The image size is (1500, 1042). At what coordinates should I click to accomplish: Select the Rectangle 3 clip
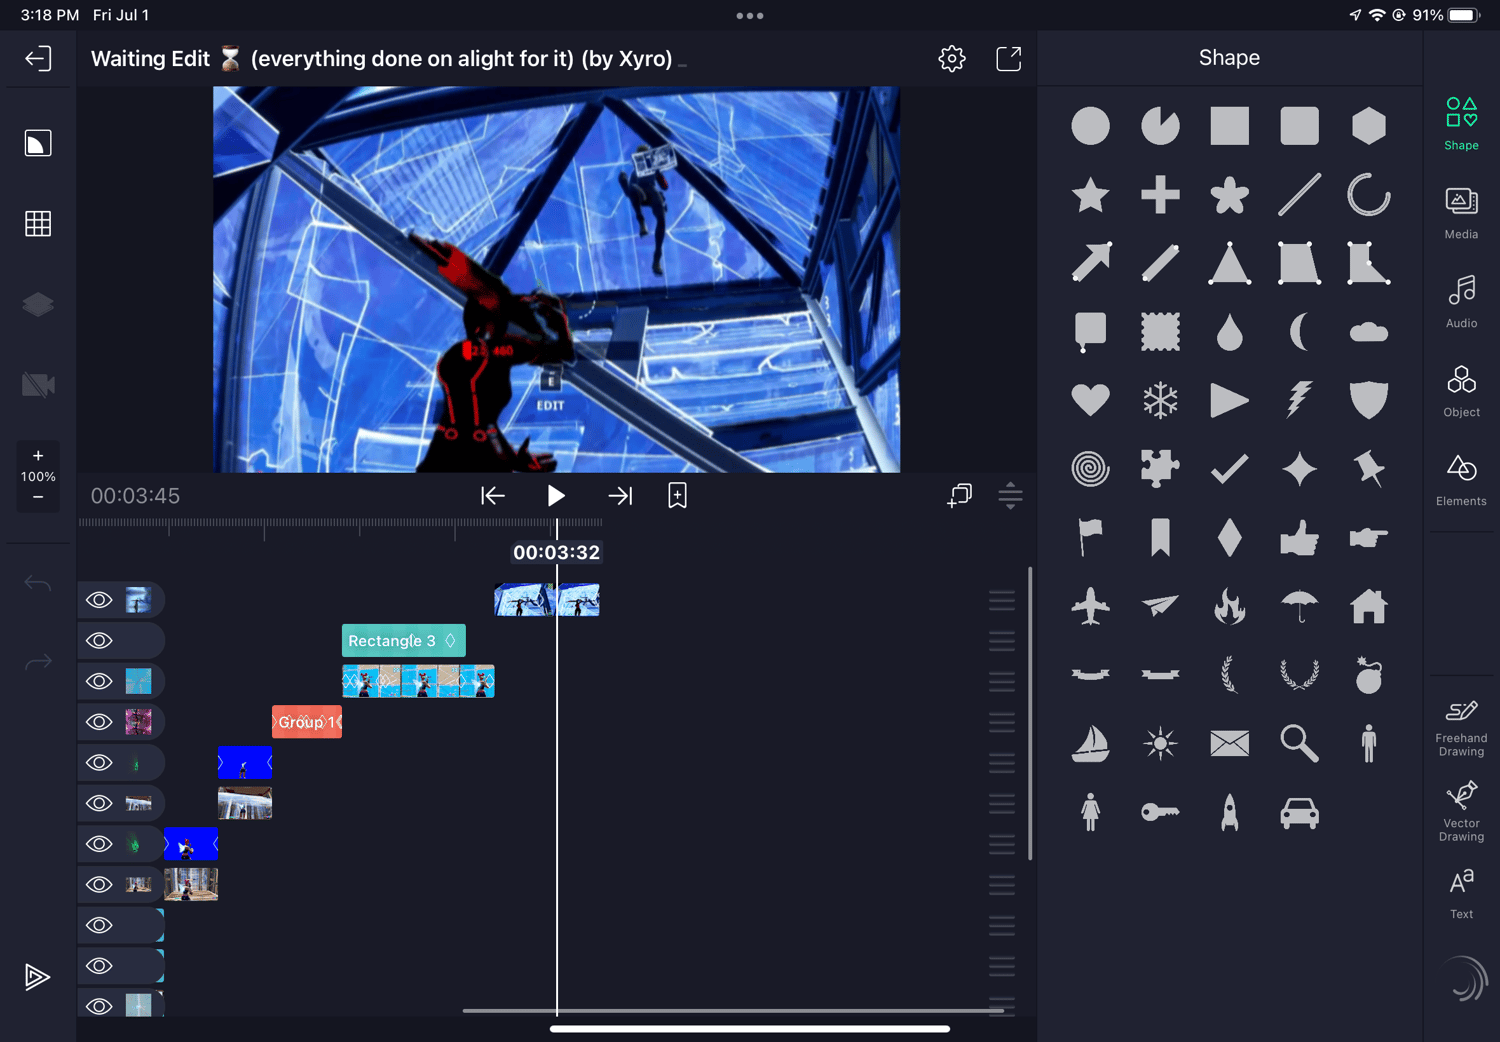click(403, 641)
